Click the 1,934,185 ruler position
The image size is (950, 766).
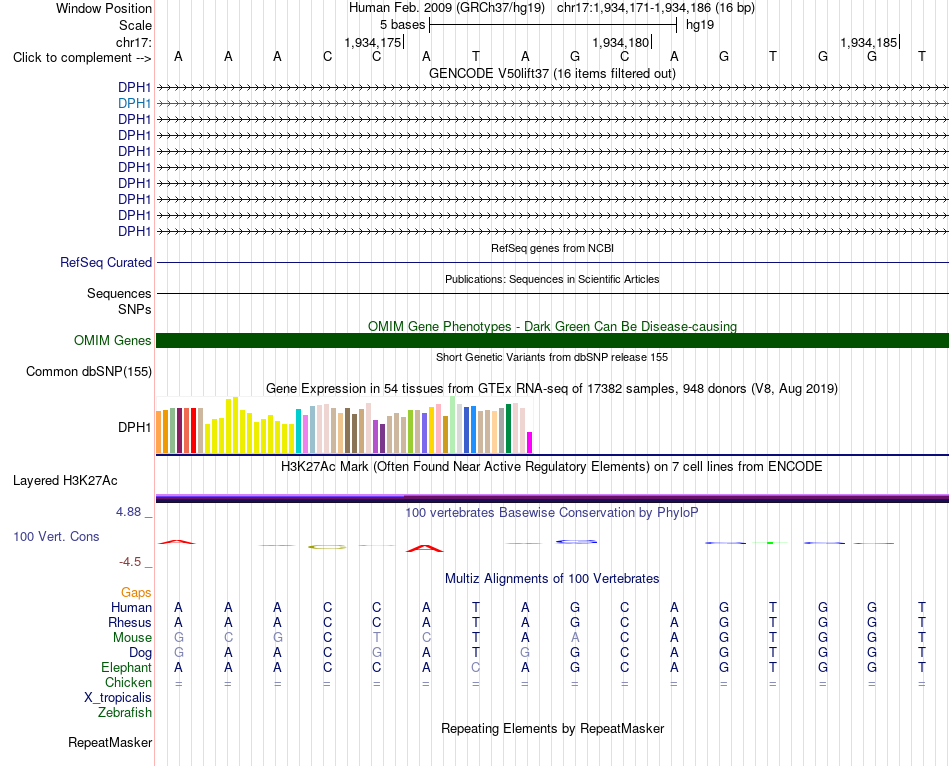[x=868, y=42]
